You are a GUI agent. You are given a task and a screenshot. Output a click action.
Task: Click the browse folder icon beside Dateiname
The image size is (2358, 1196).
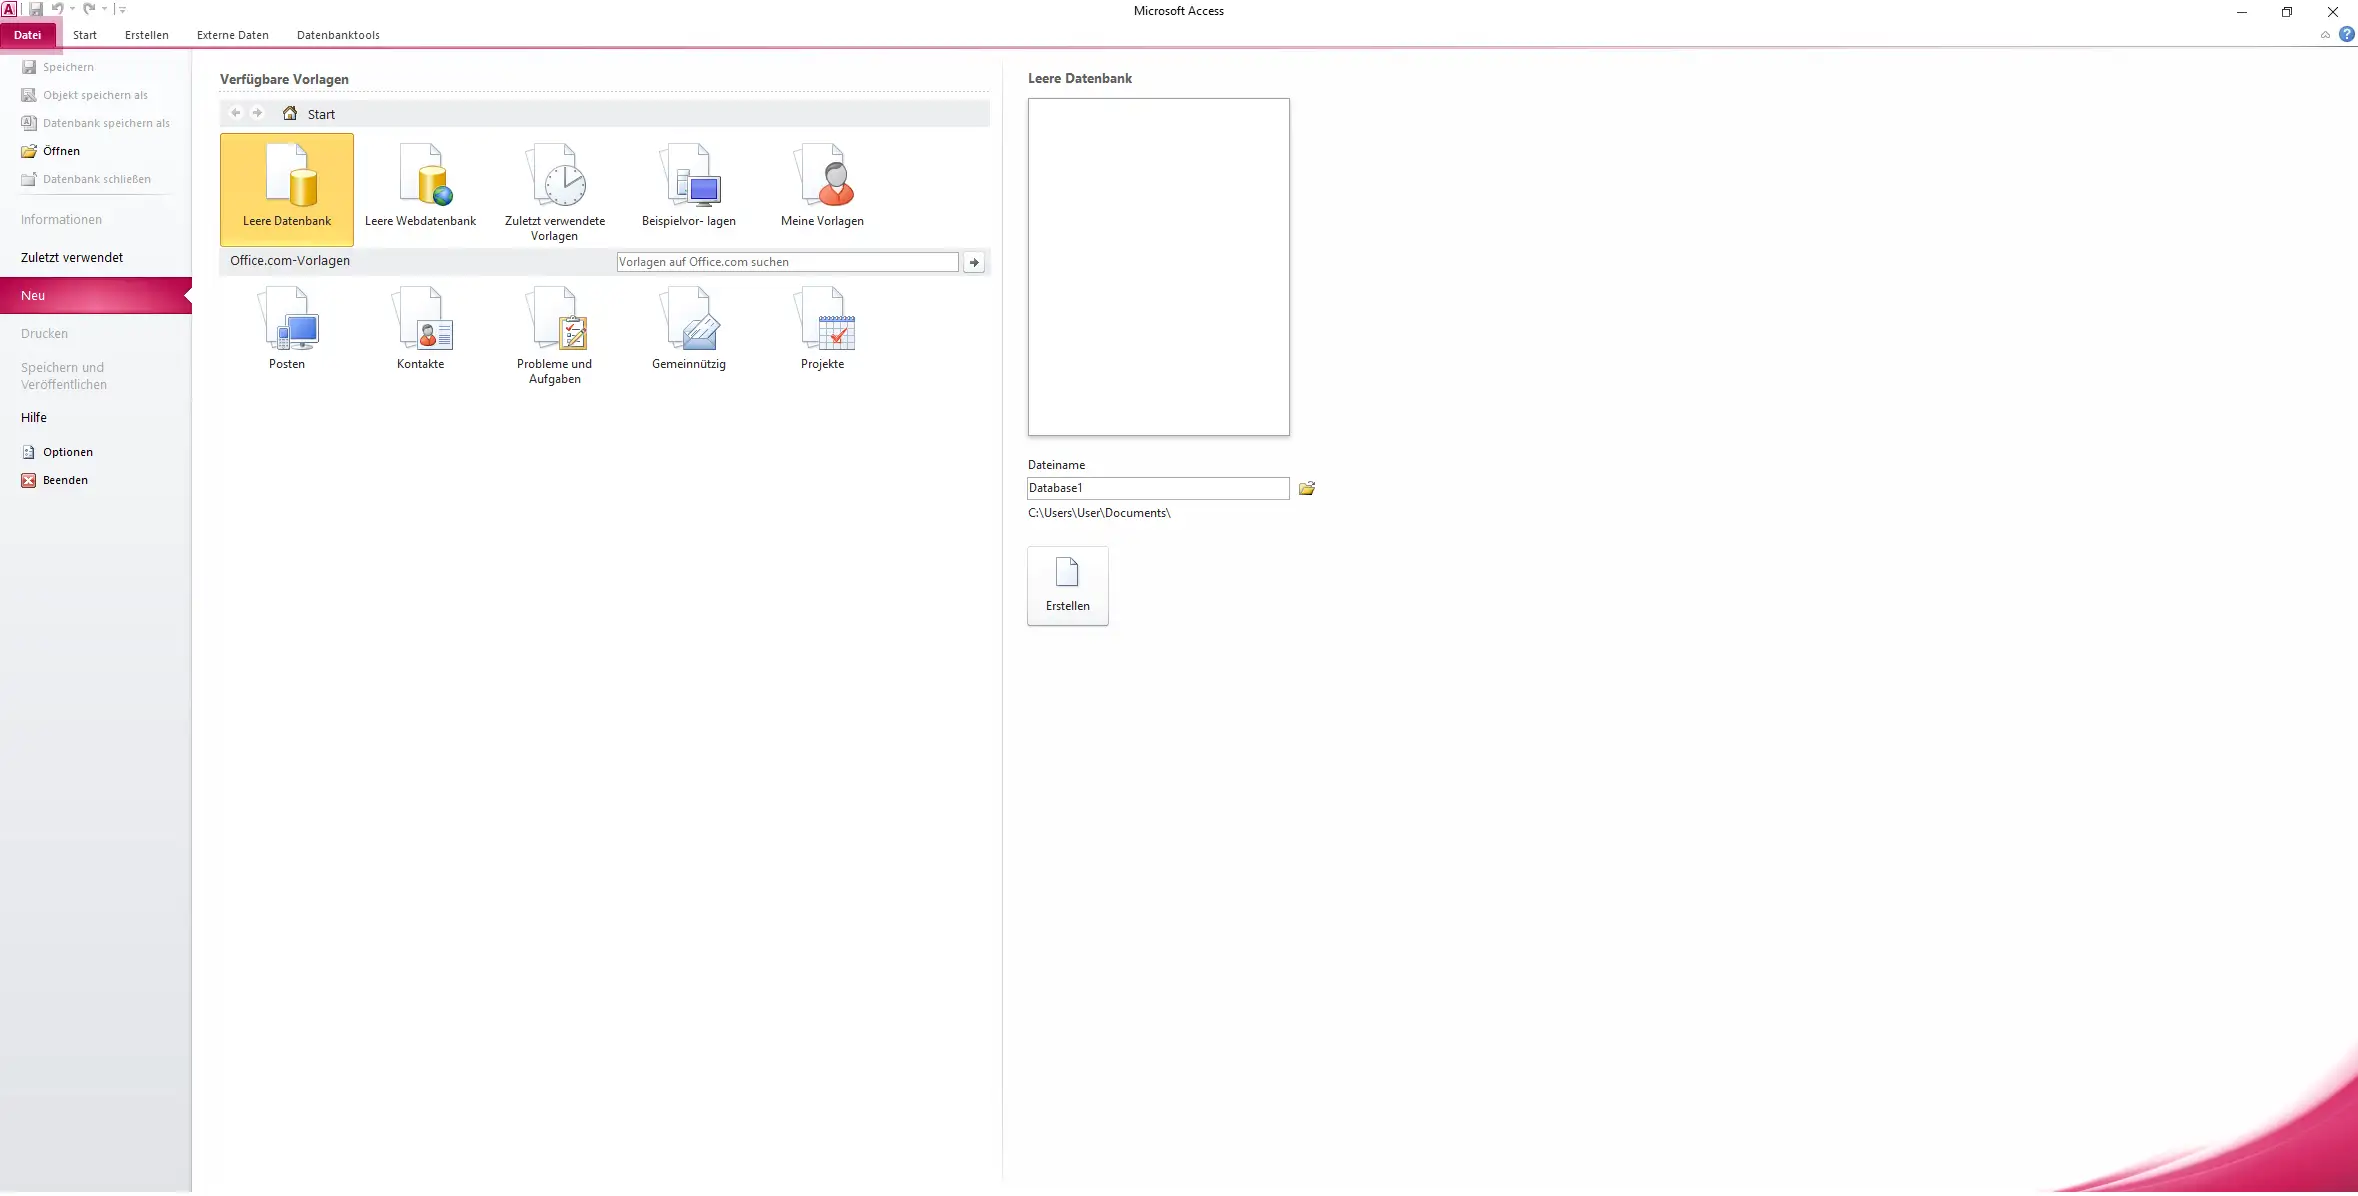tap(1307, 489)
